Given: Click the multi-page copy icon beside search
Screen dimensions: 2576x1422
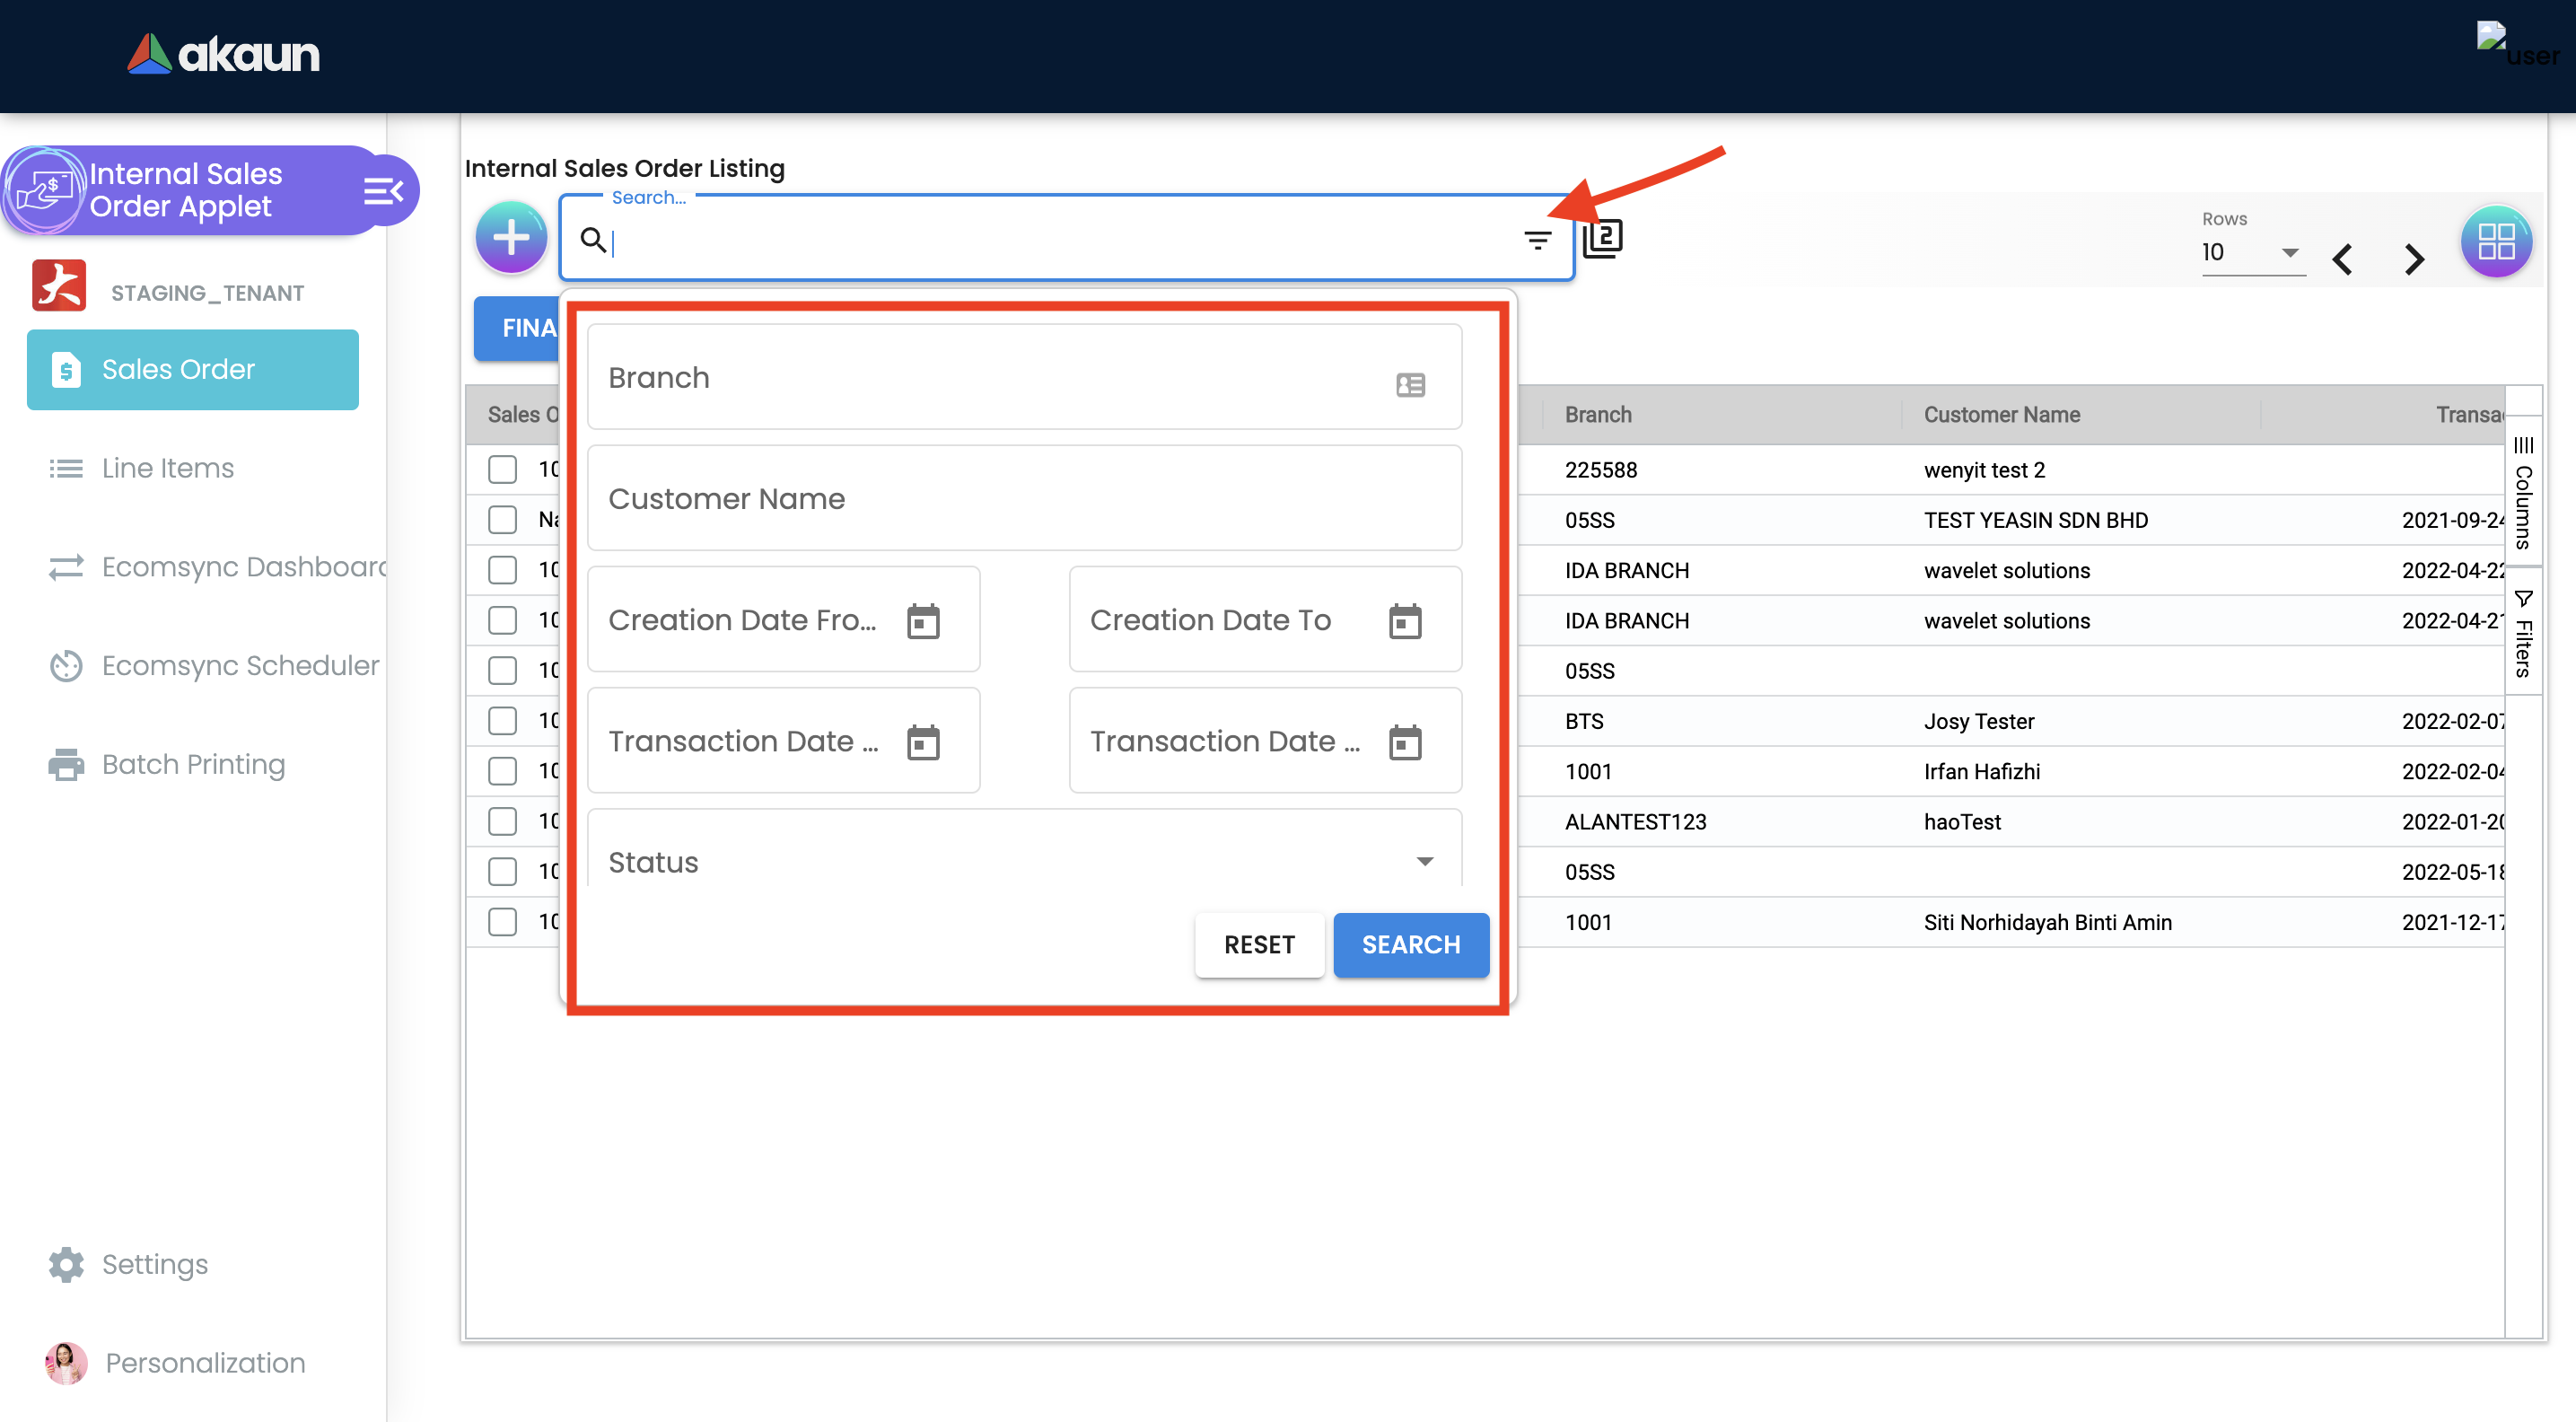Looking at the screenshot, I should (x=1602, y=238).
